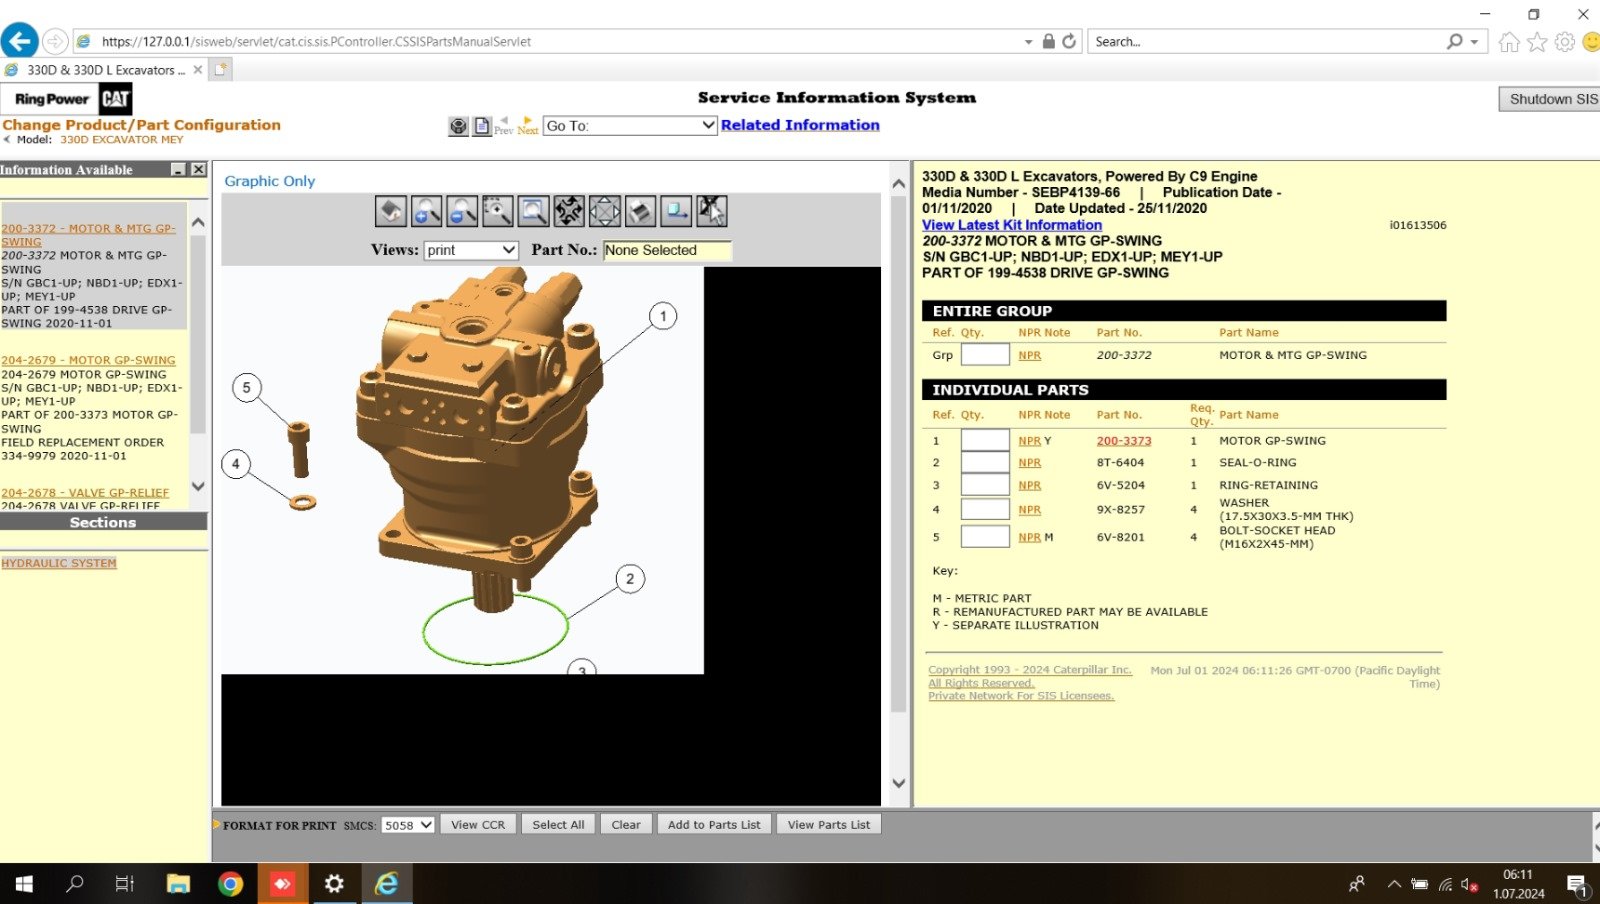Close the Information Available panel
1600x904 pixels.
[198, 169]
